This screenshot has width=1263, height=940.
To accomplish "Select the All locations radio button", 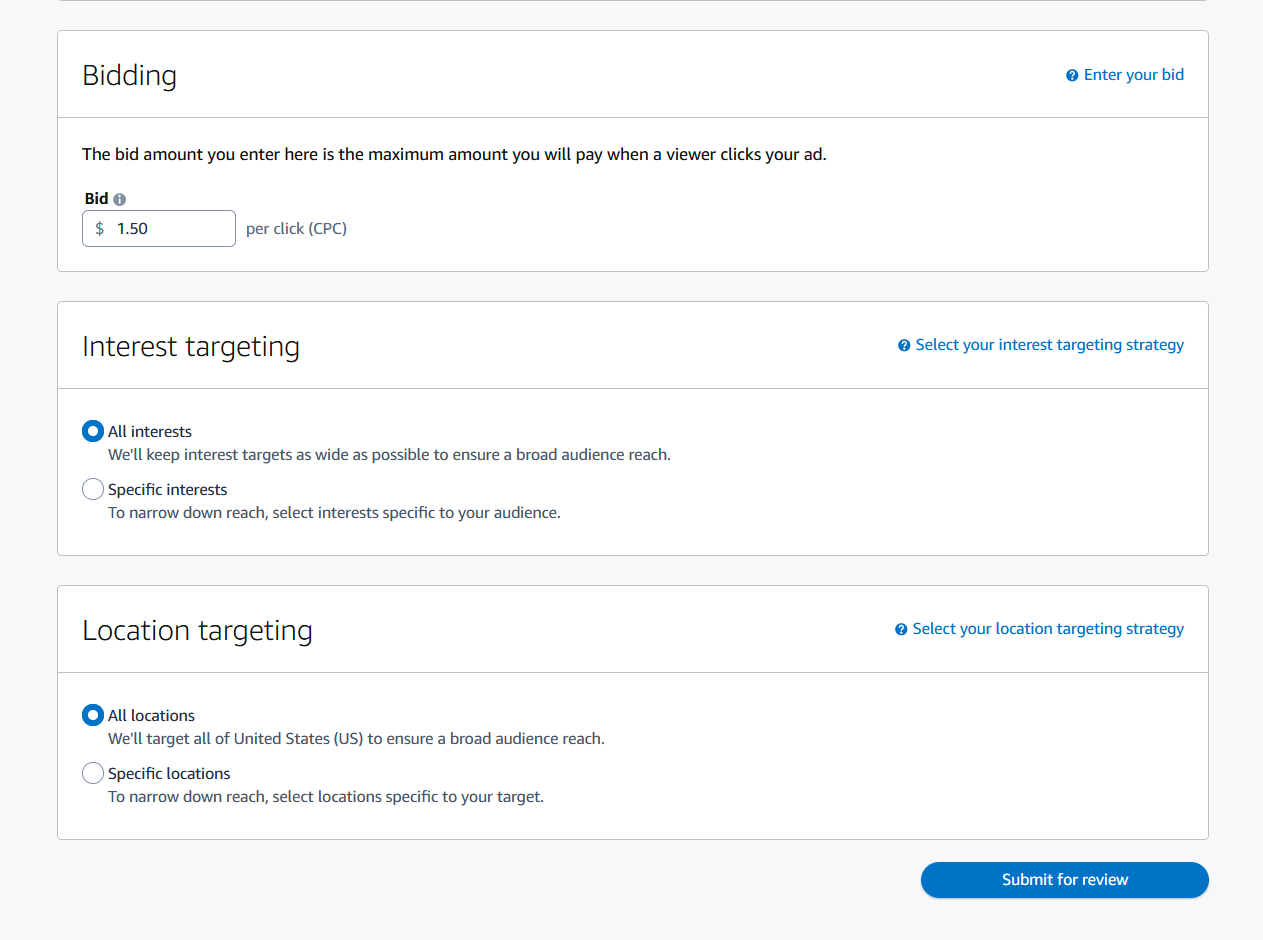I will click(x=92, y=715).
